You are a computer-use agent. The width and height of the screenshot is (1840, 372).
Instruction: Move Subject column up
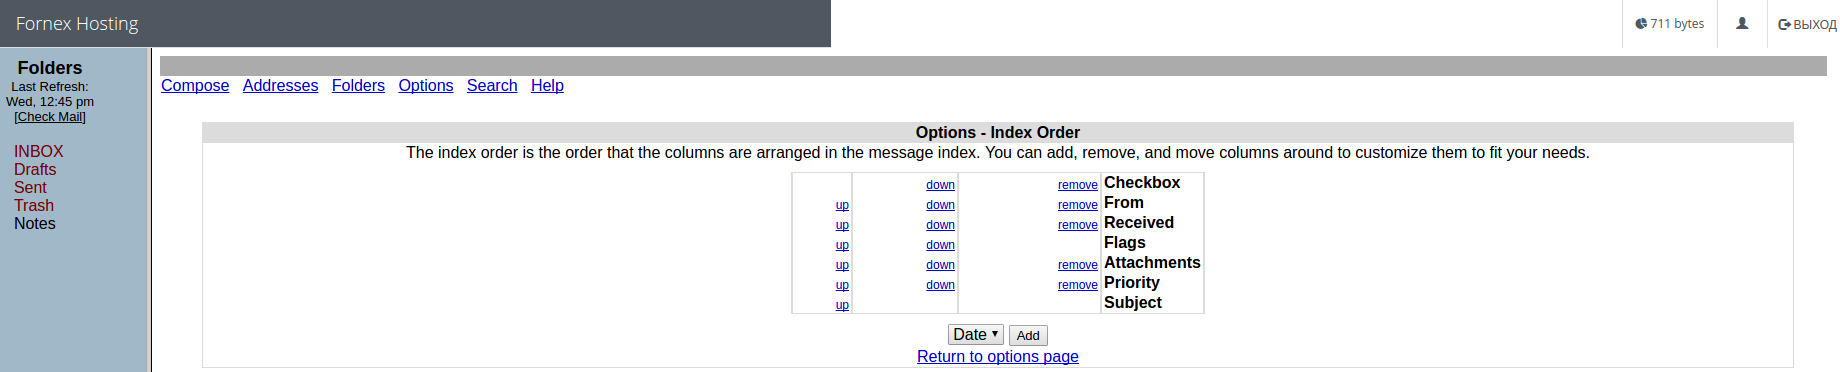click(842, 305)
